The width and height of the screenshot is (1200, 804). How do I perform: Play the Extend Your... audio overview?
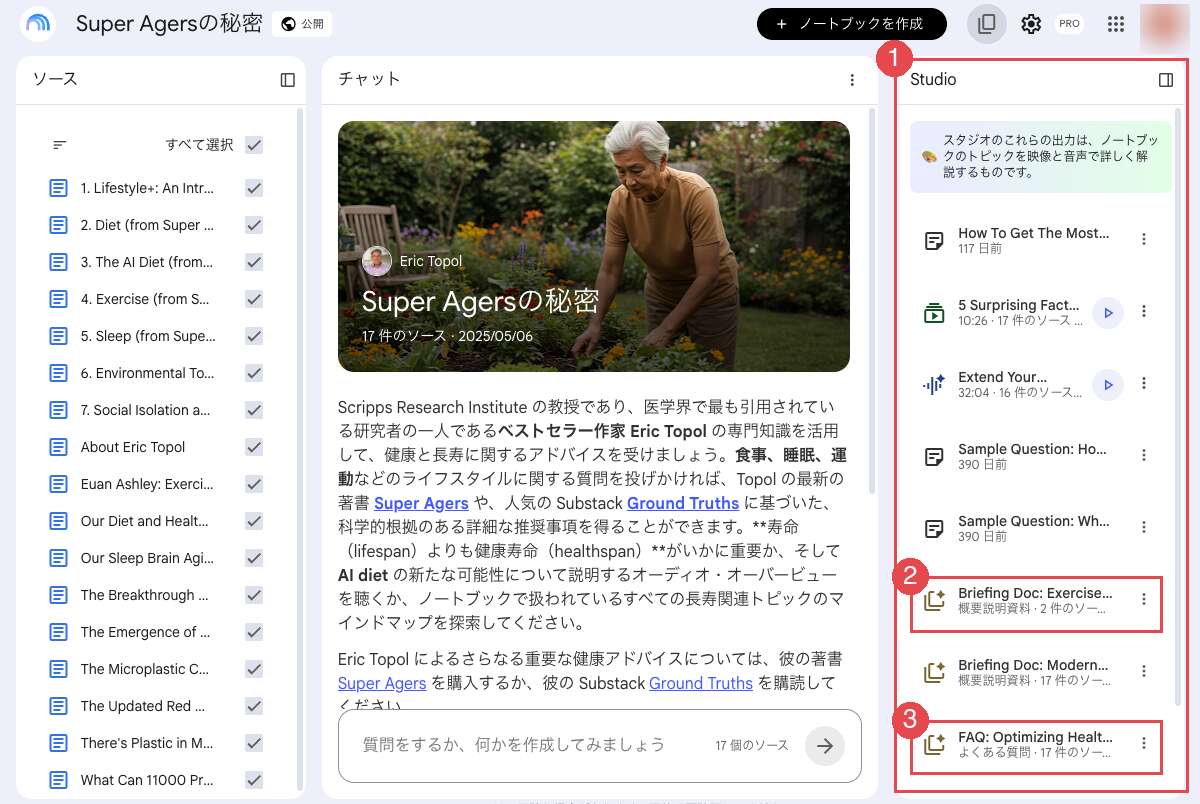coord(1107,384)
